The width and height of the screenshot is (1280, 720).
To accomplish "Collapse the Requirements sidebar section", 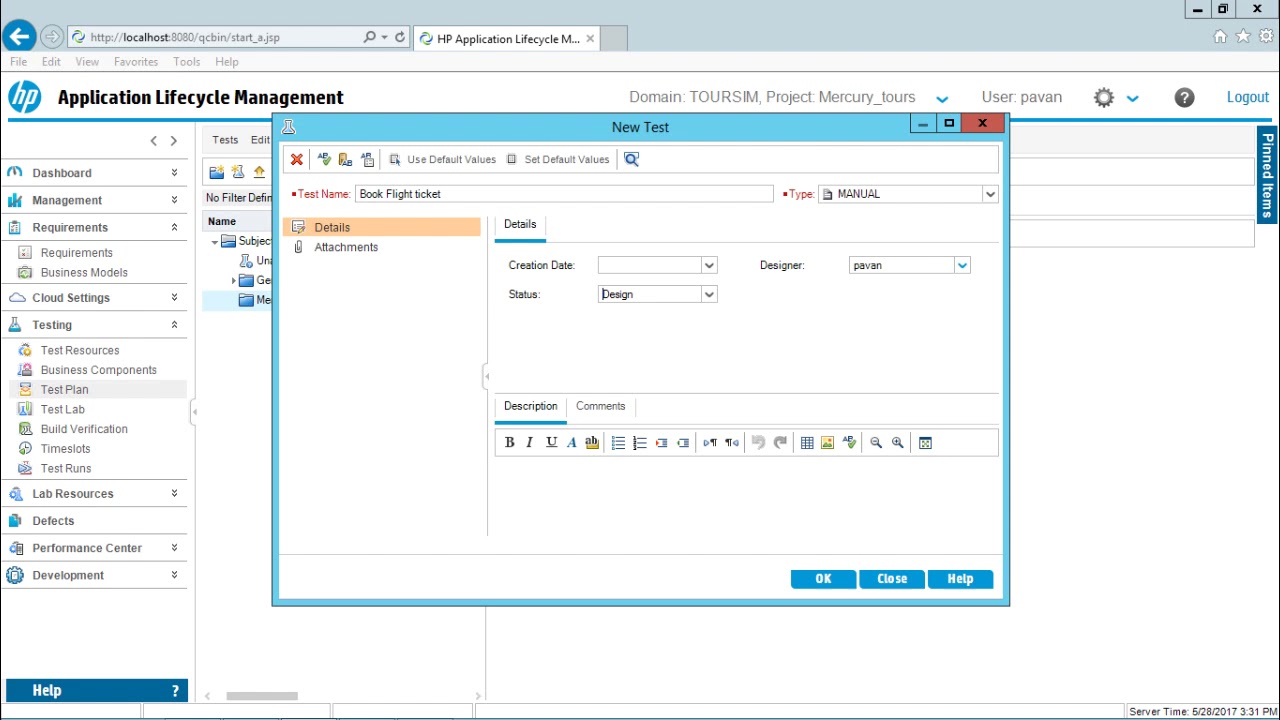I will (x=174, y=227).
